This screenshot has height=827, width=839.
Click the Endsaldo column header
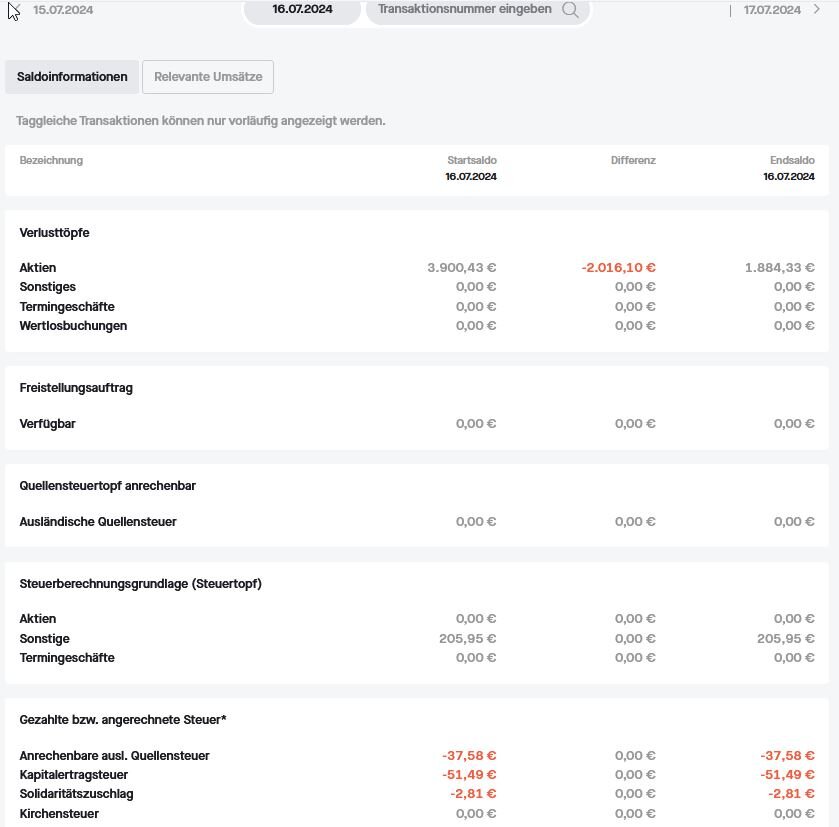[792, 160]
